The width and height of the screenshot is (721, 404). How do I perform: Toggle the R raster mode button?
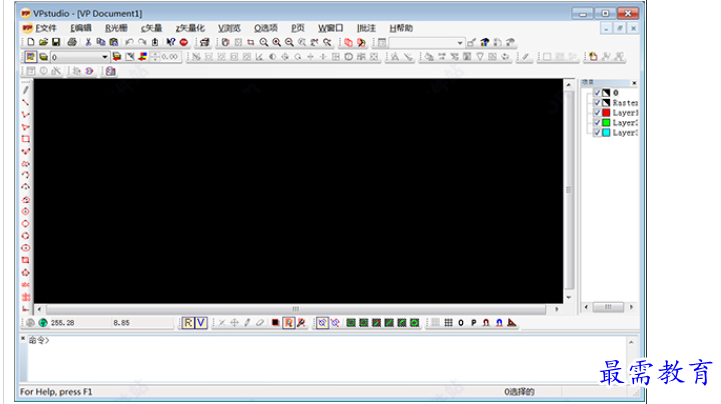pos(188,323)
